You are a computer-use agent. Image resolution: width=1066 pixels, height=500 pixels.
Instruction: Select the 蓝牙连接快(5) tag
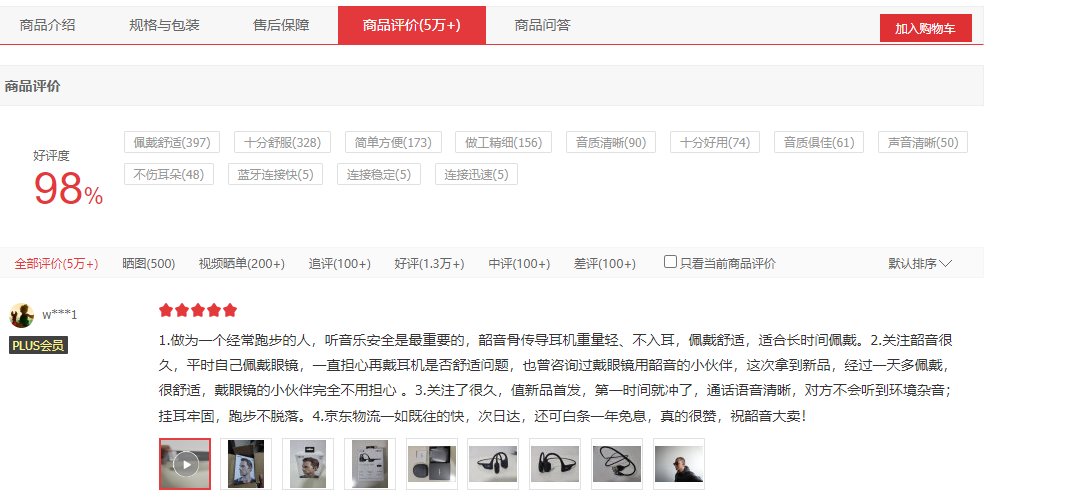275,174
